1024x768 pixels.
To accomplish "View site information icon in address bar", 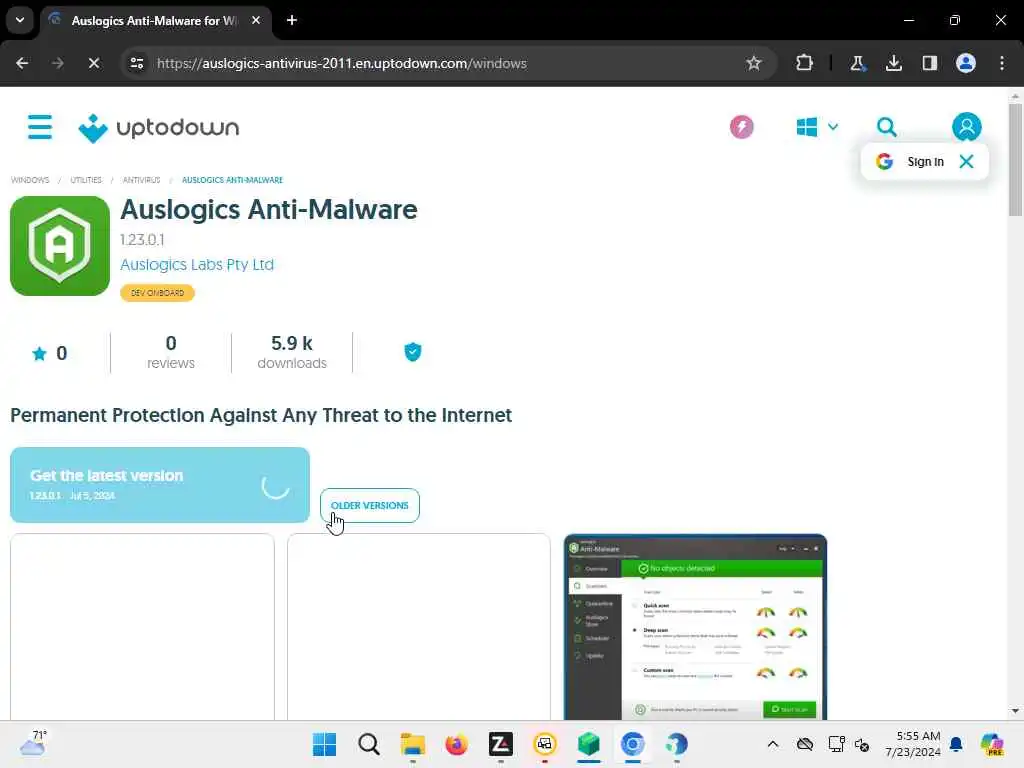I will click(136, 63).
